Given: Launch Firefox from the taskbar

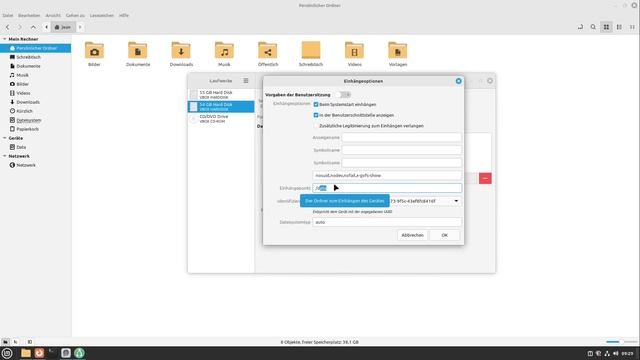Looking at the screenshot, I should (x=39, y=353).
